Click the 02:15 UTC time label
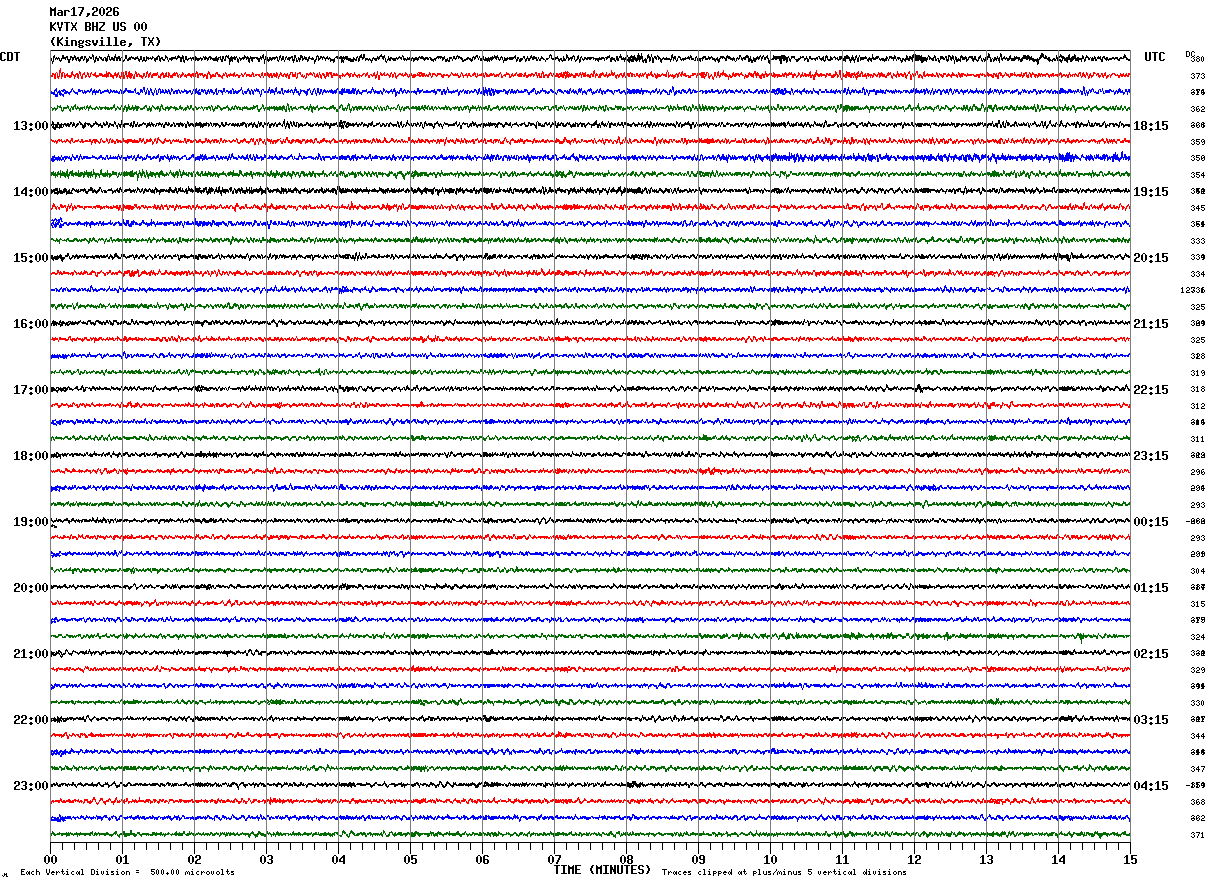The width and height of the screenshot is (1210, 886). click(x=1151, y=654)
